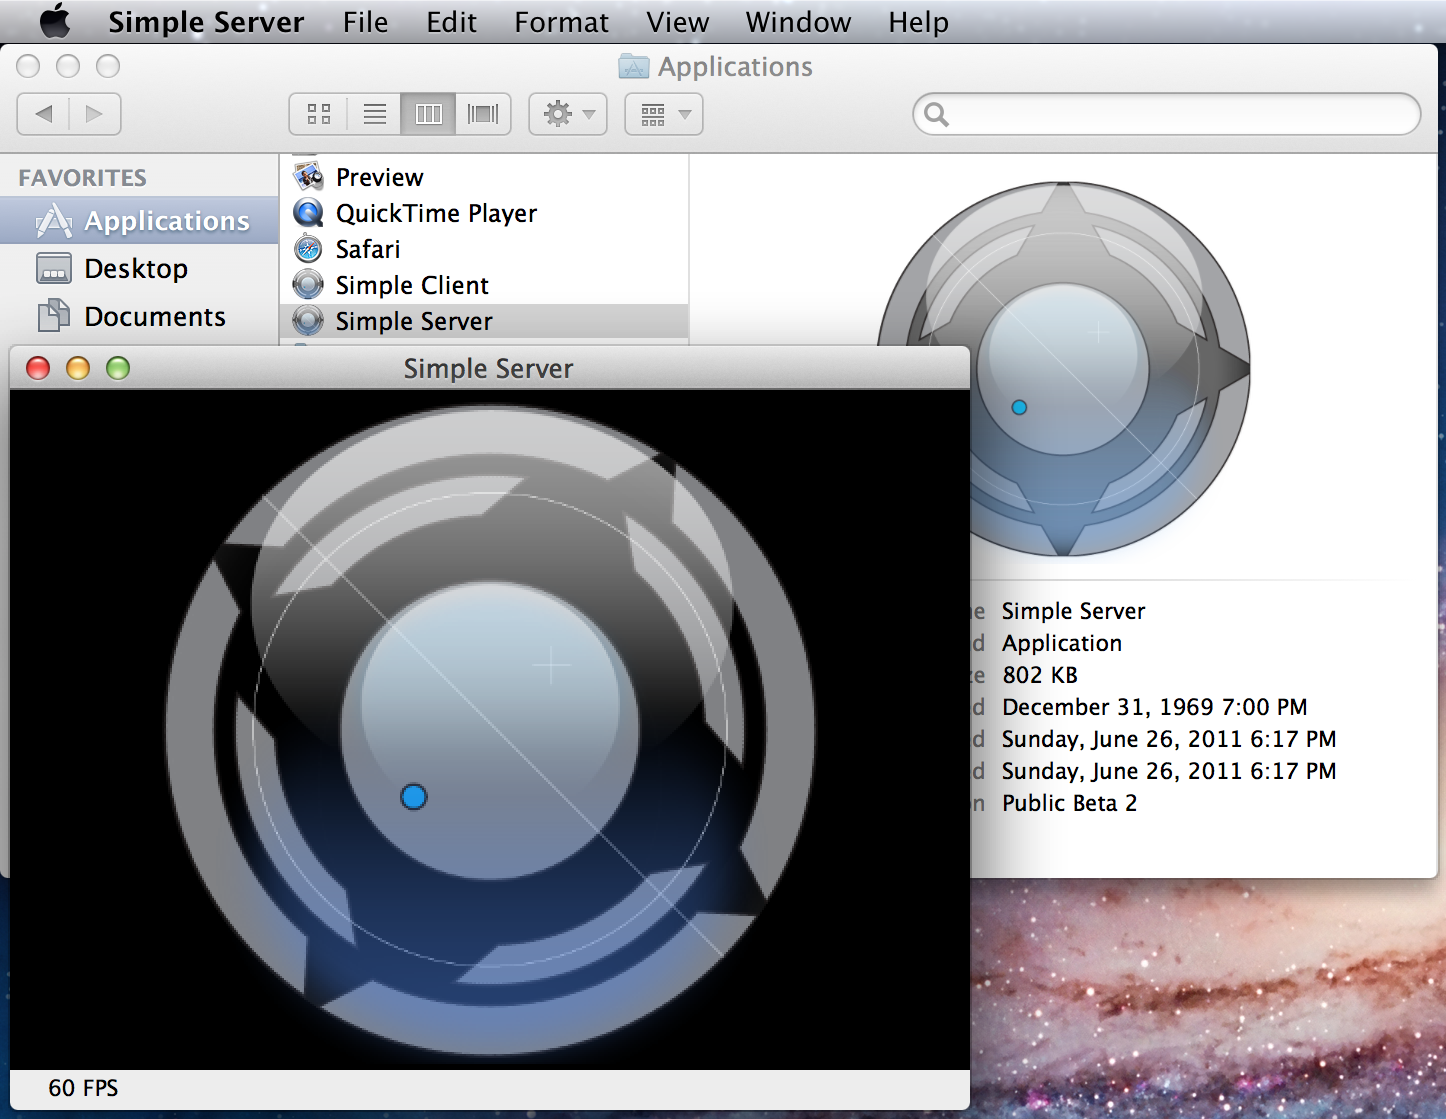Go forward in Finder window

point(95,114)
